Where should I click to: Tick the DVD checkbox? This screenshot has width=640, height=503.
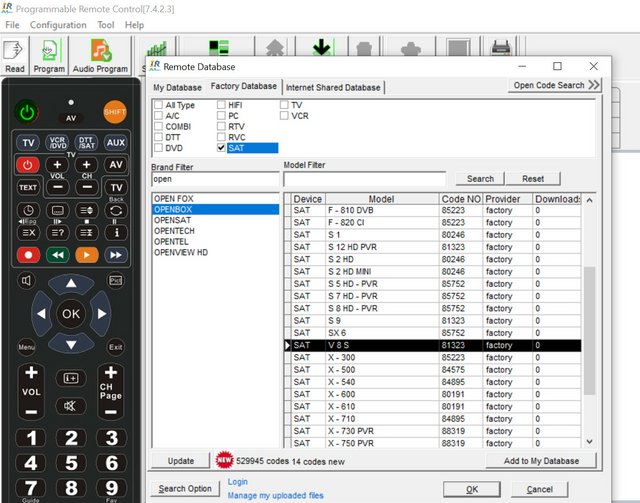click(158, 148)
